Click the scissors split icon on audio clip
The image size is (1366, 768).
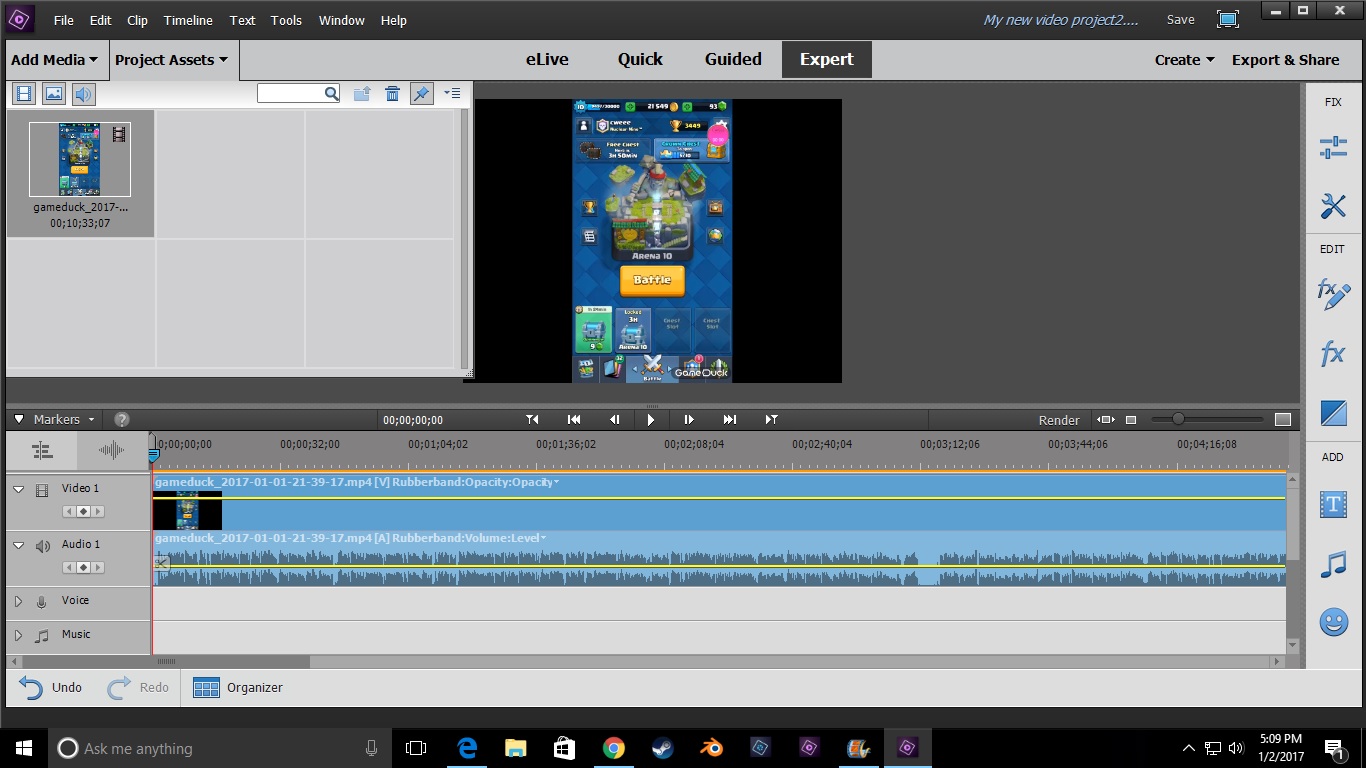161,563
